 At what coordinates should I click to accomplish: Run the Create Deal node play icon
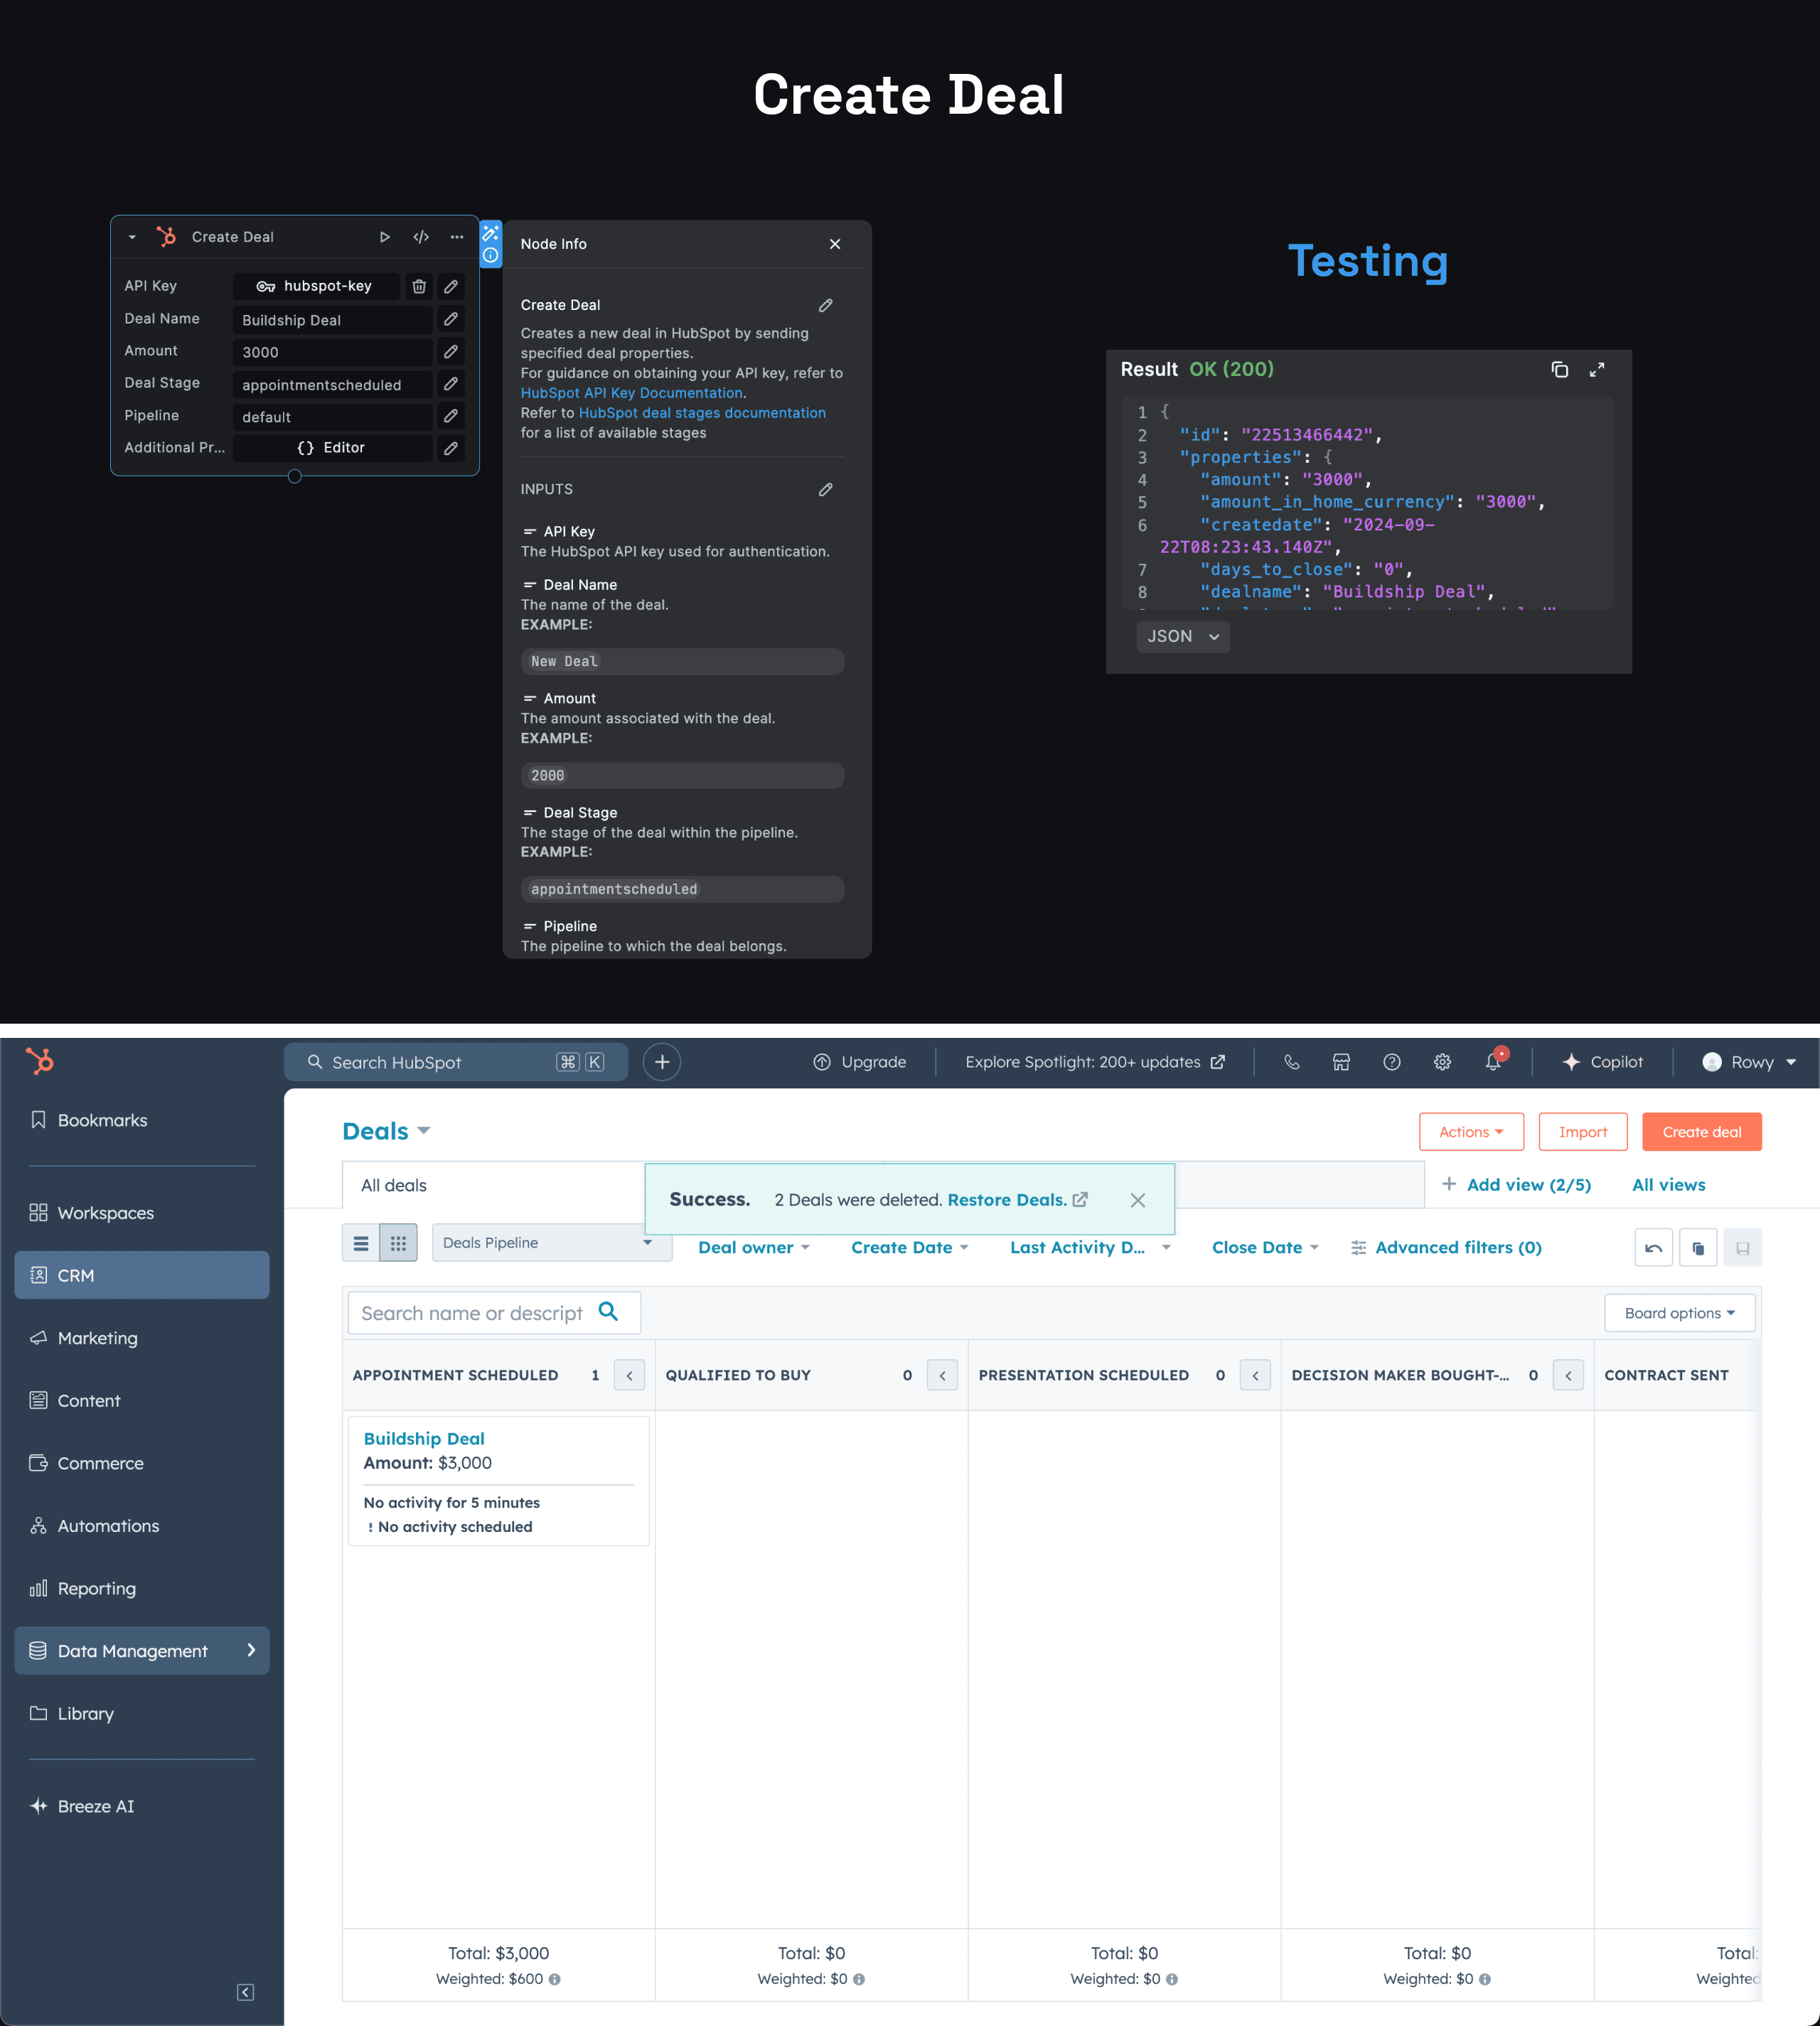pyautogui.click(x=384, y=237)
